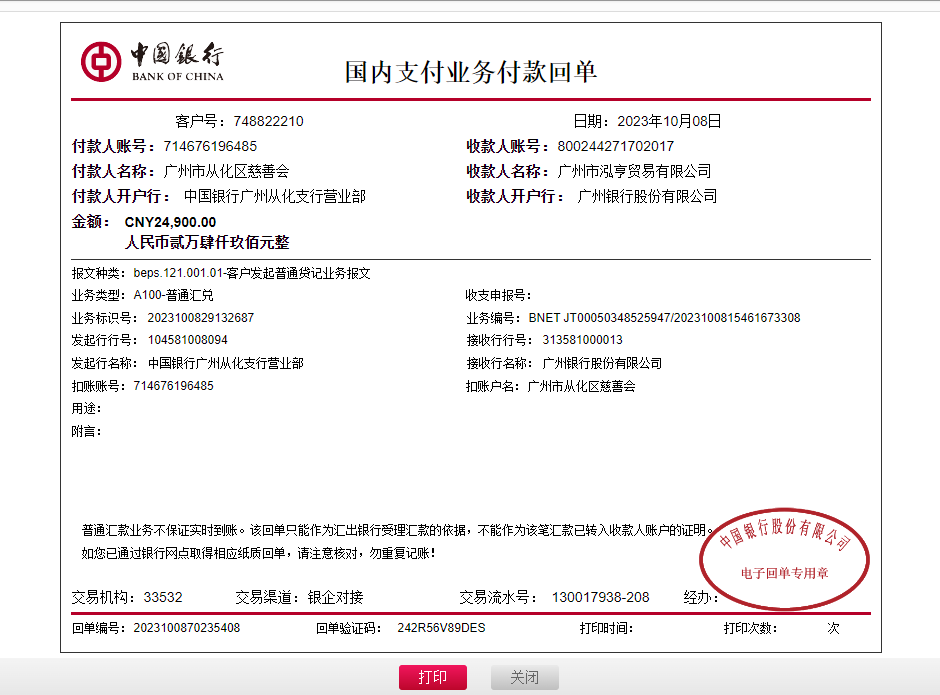Select payer name 广州市从化区慈善会 beside 付款人名称
940x695 pixels.
point(226,172)
